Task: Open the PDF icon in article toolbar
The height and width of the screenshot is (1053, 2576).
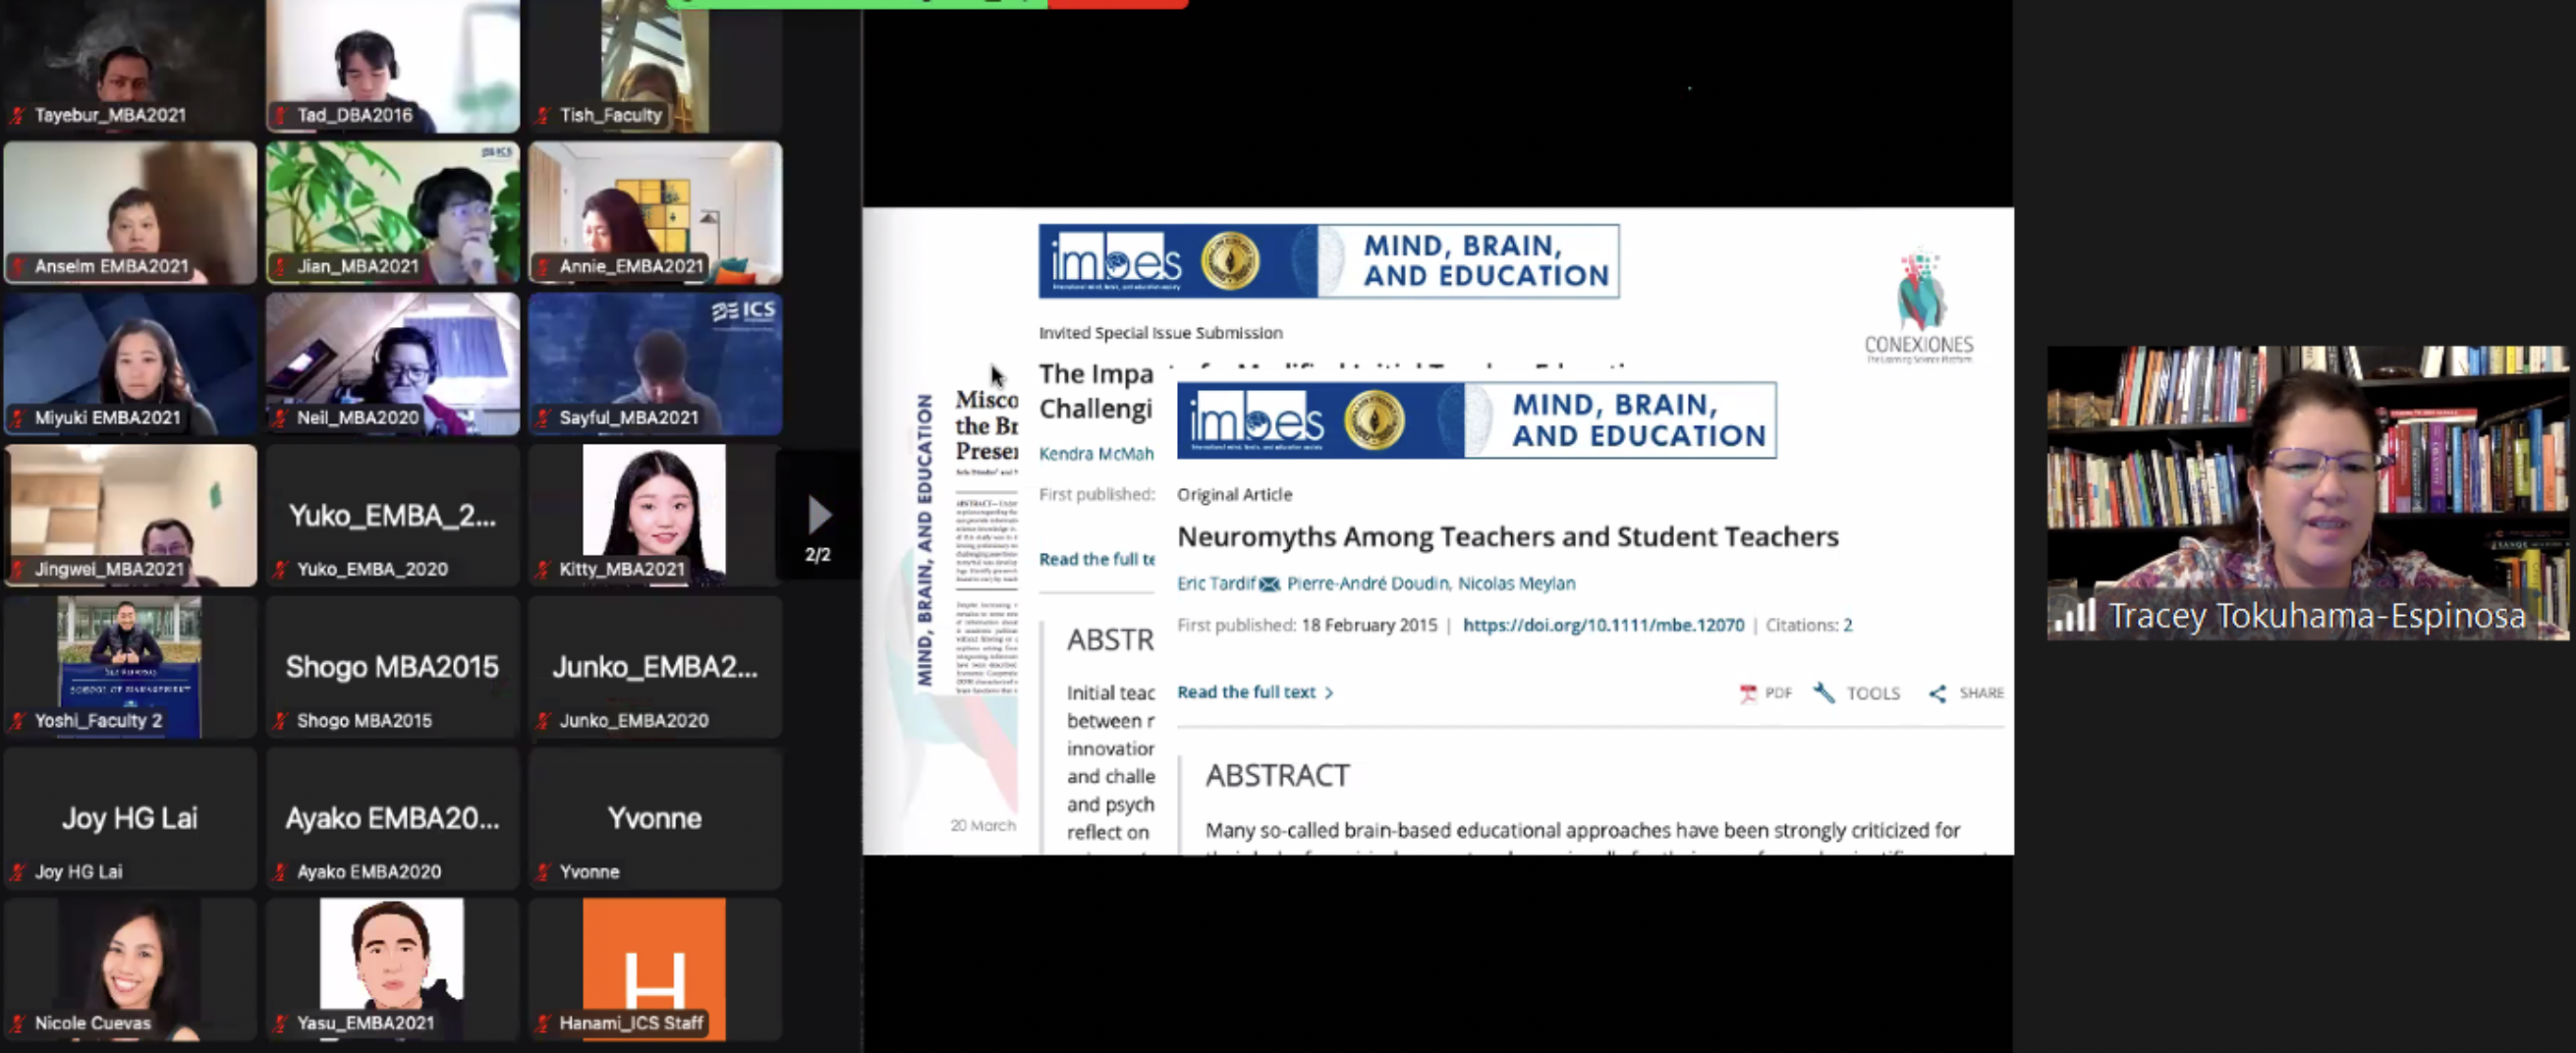Action: pos(1748,693)
